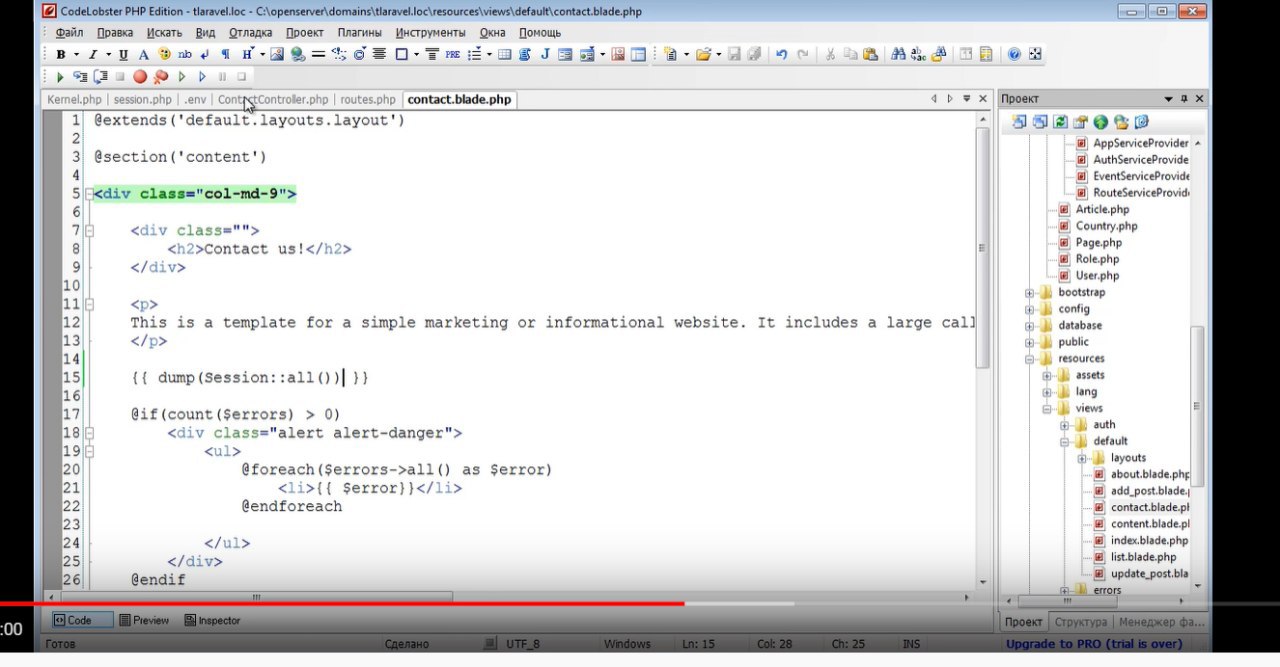
Task: Expand the database folder
Action: pos(1030,326)
